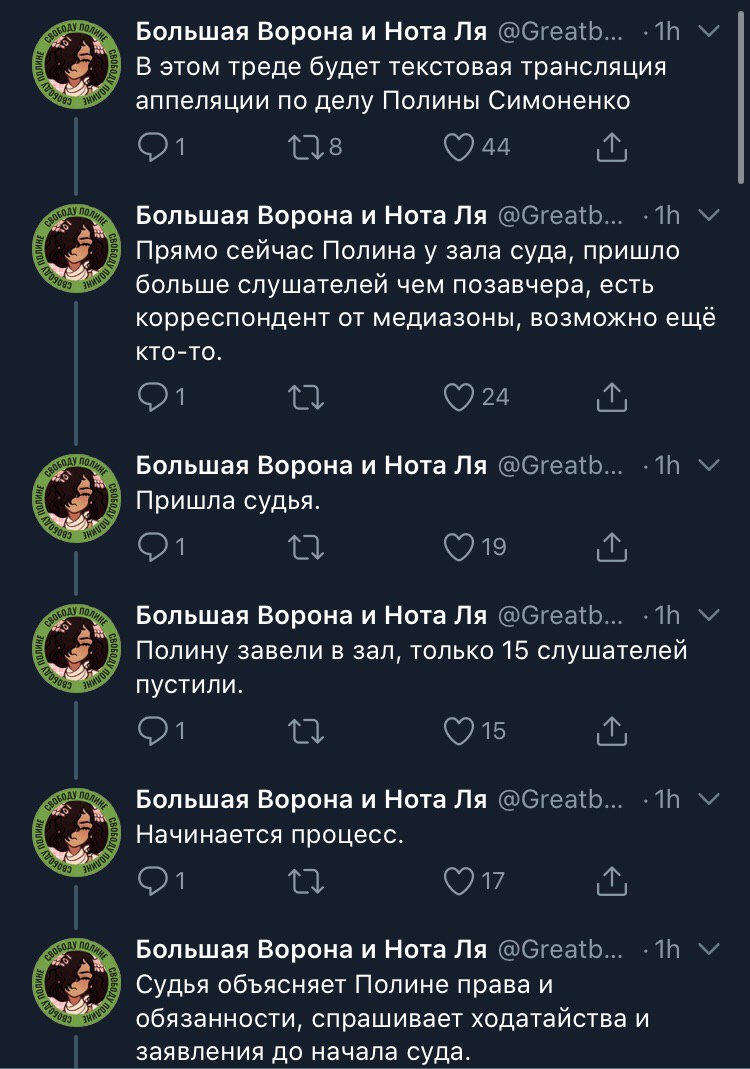This screenshot has height=1069, width=750.
Task: Expand options for the 'Пришла судья.' tweet
Action: [708, 465]
